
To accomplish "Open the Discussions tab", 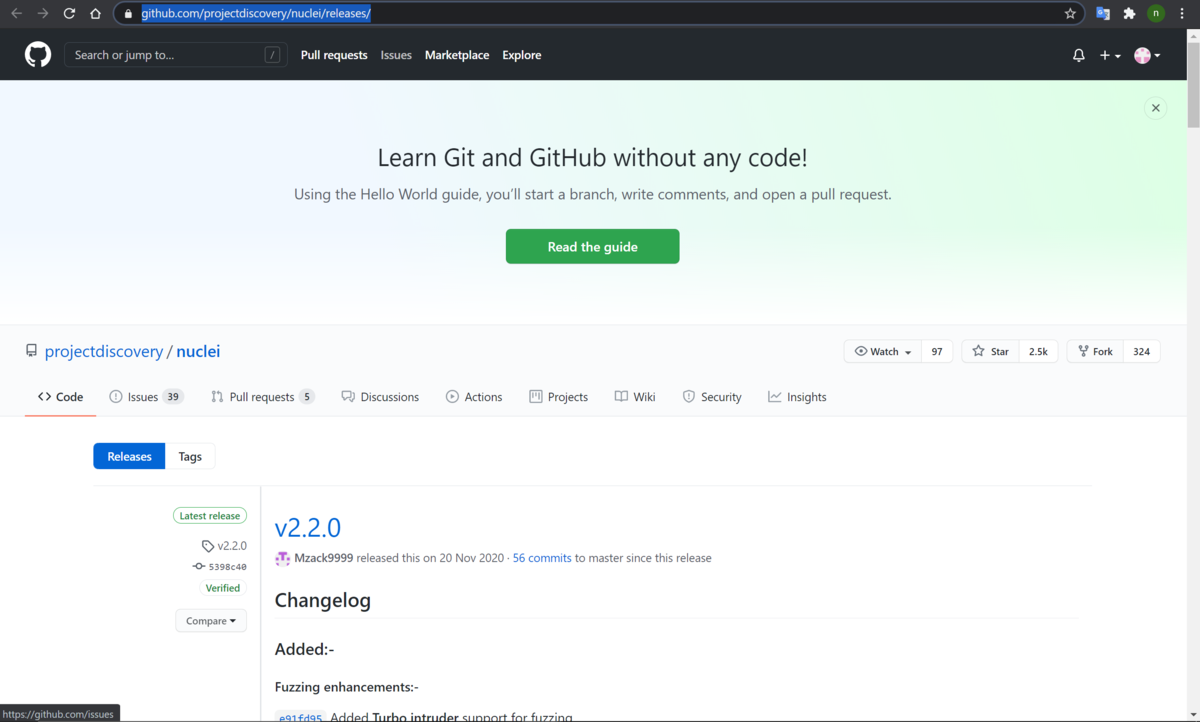I will point(380,397).
